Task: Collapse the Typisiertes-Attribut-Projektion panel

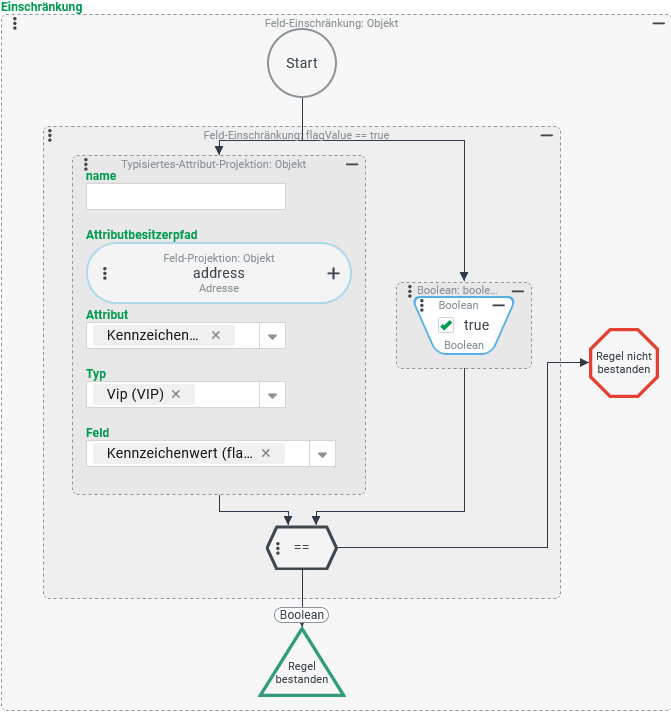Action: tap(352, 164)
